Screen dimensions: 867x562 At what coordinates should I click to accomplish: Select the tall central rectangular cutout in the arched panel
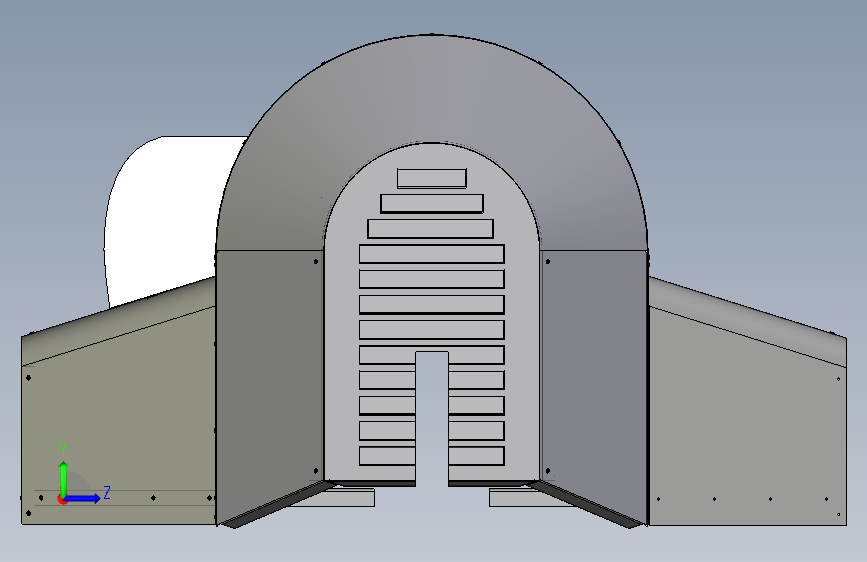[432, 420]
